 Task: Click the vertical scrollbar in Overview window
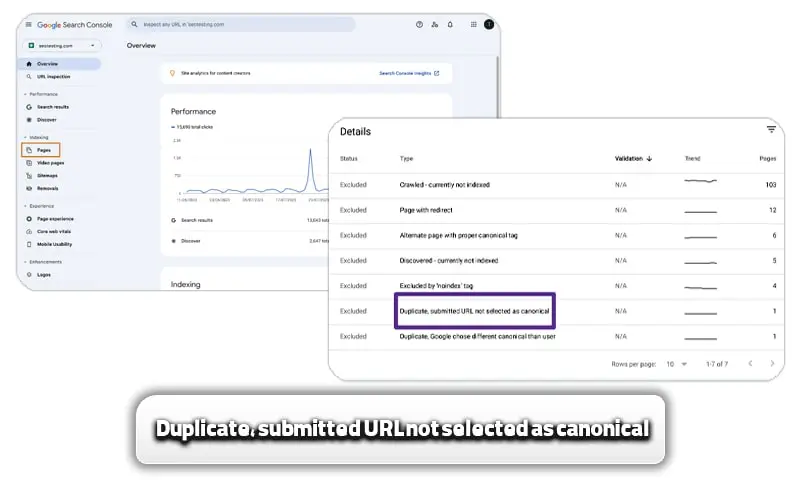pos(498,87)
